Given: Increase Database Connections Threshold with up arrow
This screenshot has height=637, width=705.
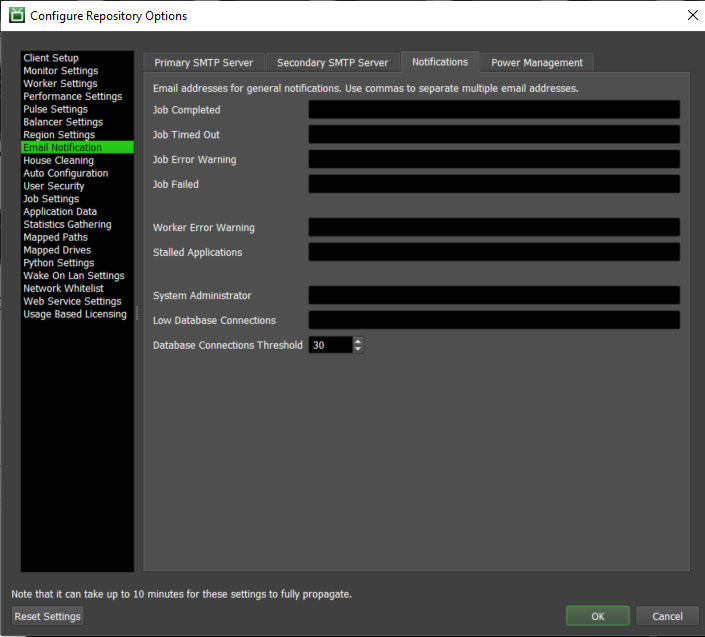Looking at the screenshot, I should click(x=359, y=340).
